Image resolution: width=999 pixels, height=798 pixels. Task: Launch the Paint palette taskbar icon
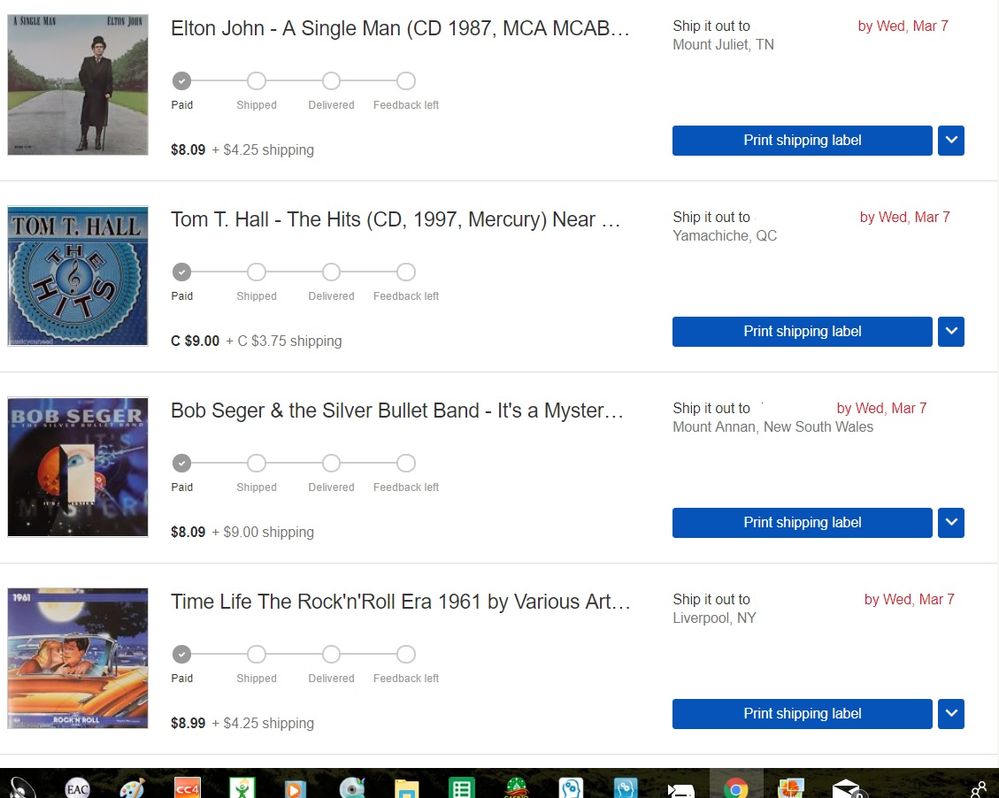(x=133, y=789)
